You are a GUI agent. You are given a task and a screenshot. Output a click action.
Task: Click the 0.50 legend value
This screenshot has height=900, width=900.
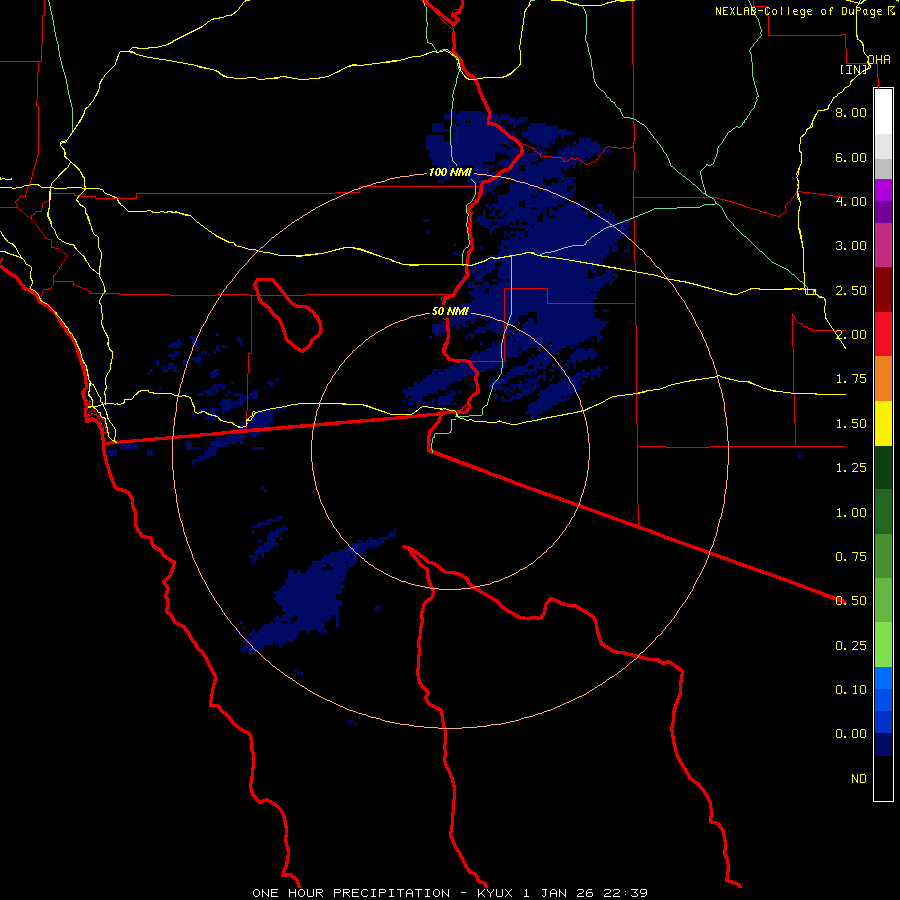coord(851,601)
